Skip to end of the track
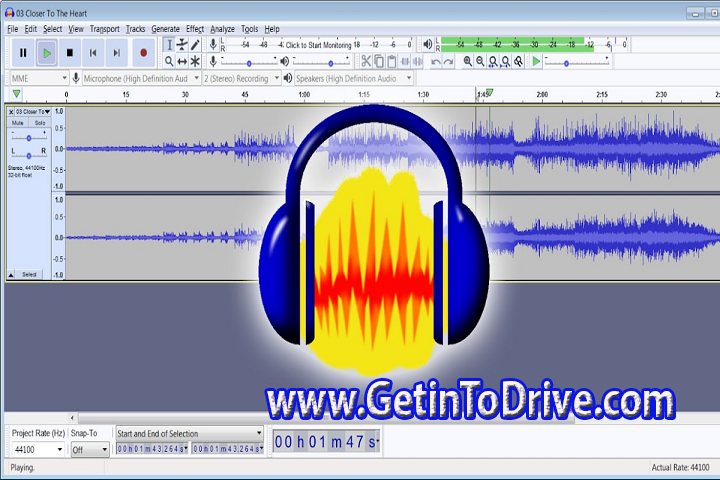 [117, 53]
